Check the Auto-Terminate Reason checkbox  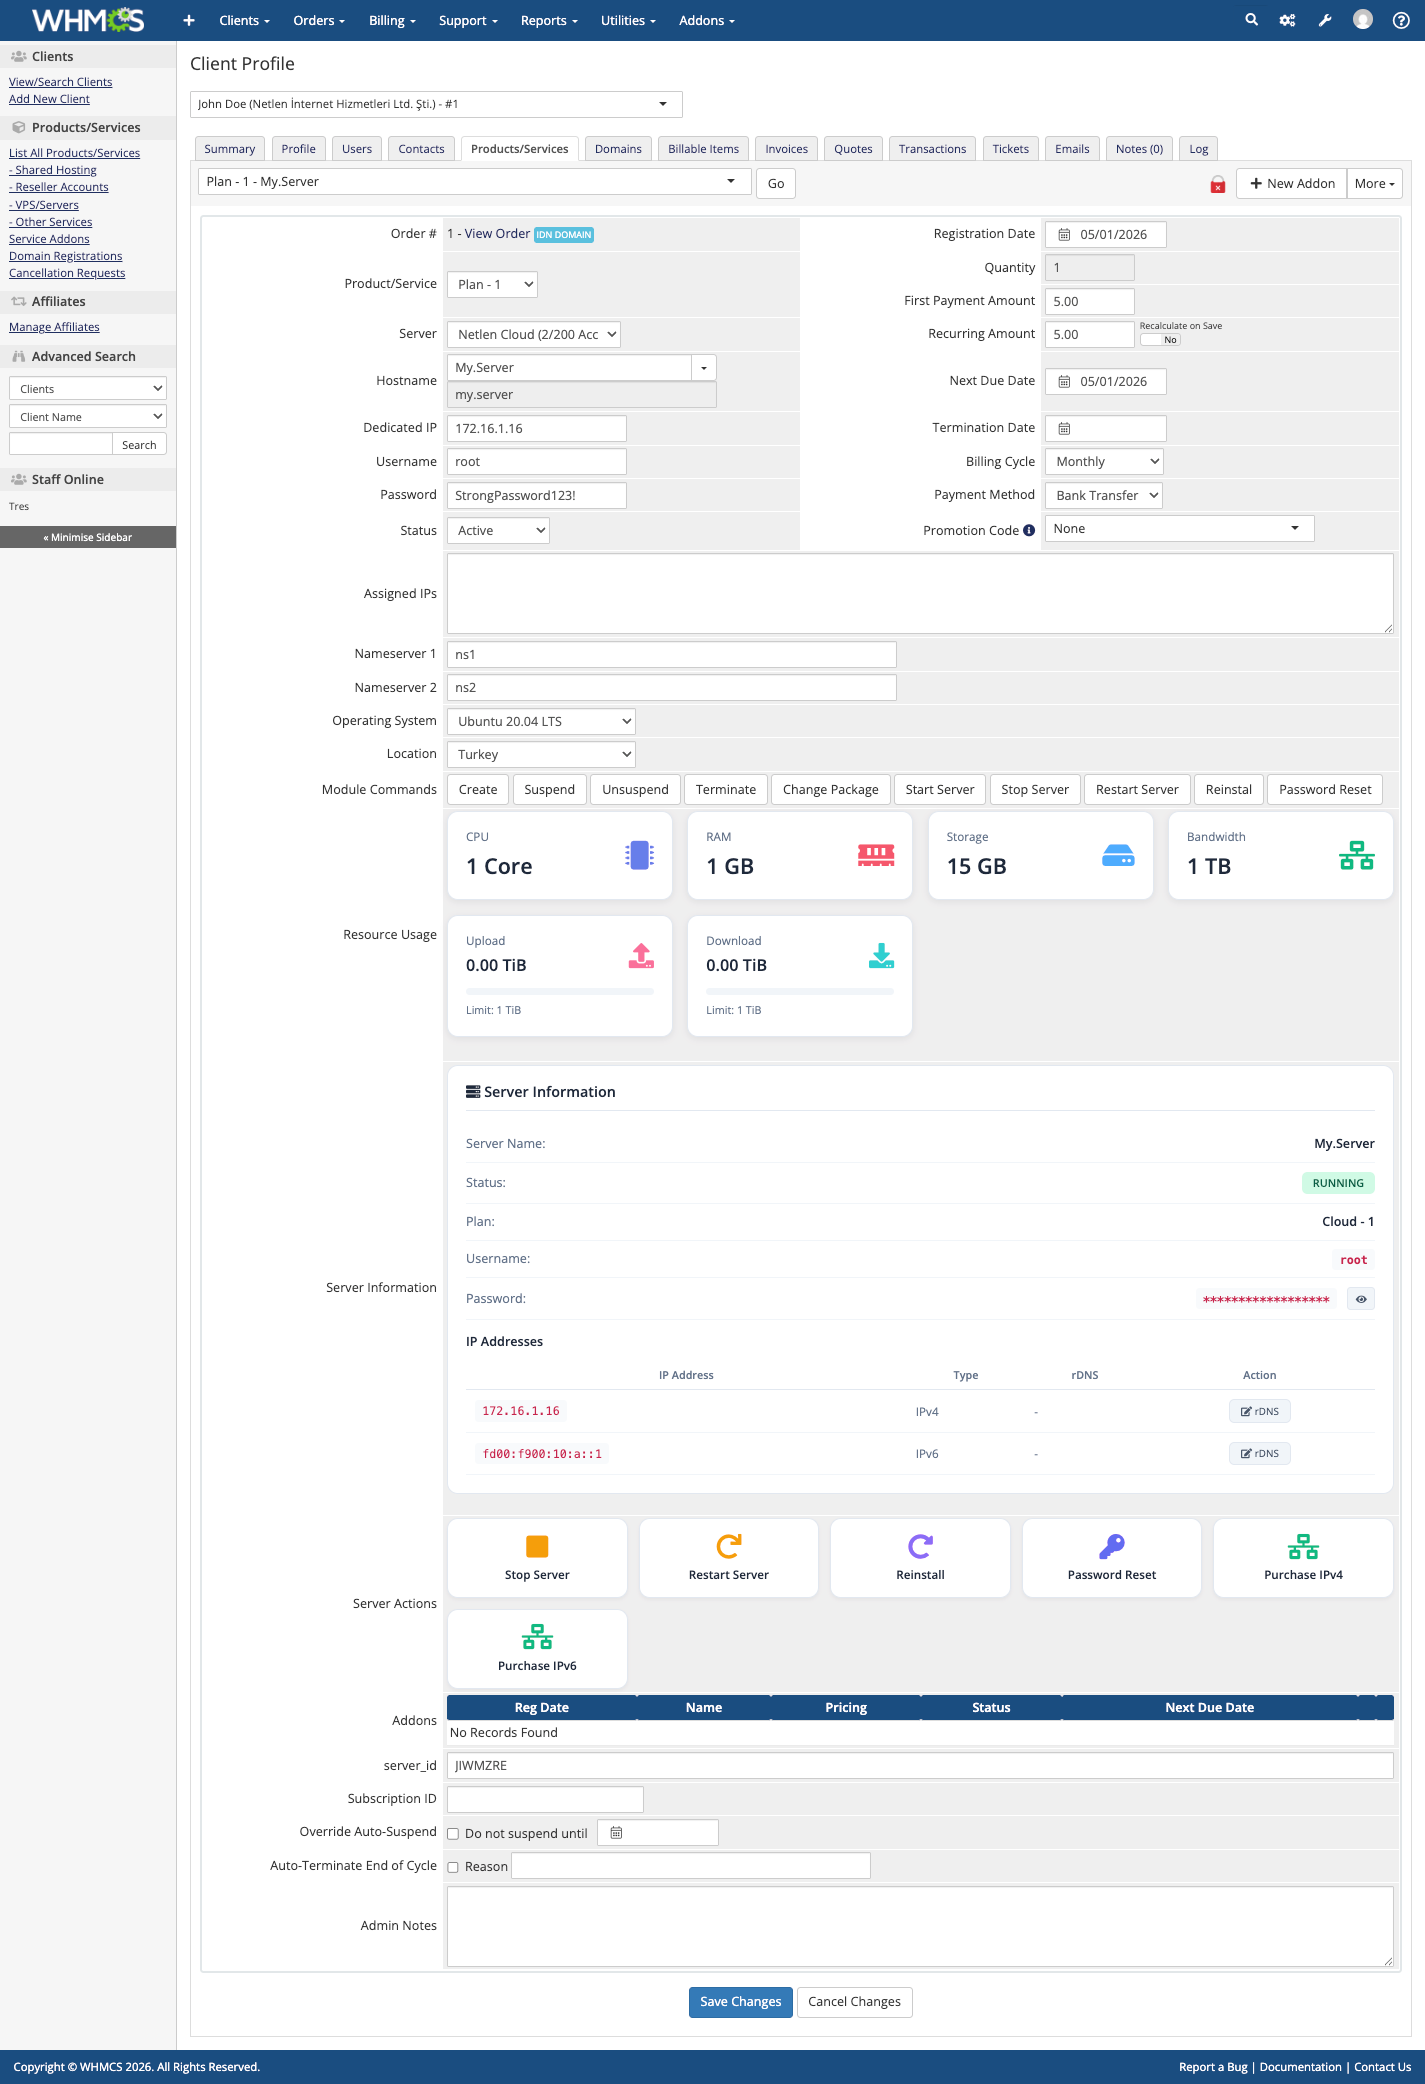click(453, 1867)
